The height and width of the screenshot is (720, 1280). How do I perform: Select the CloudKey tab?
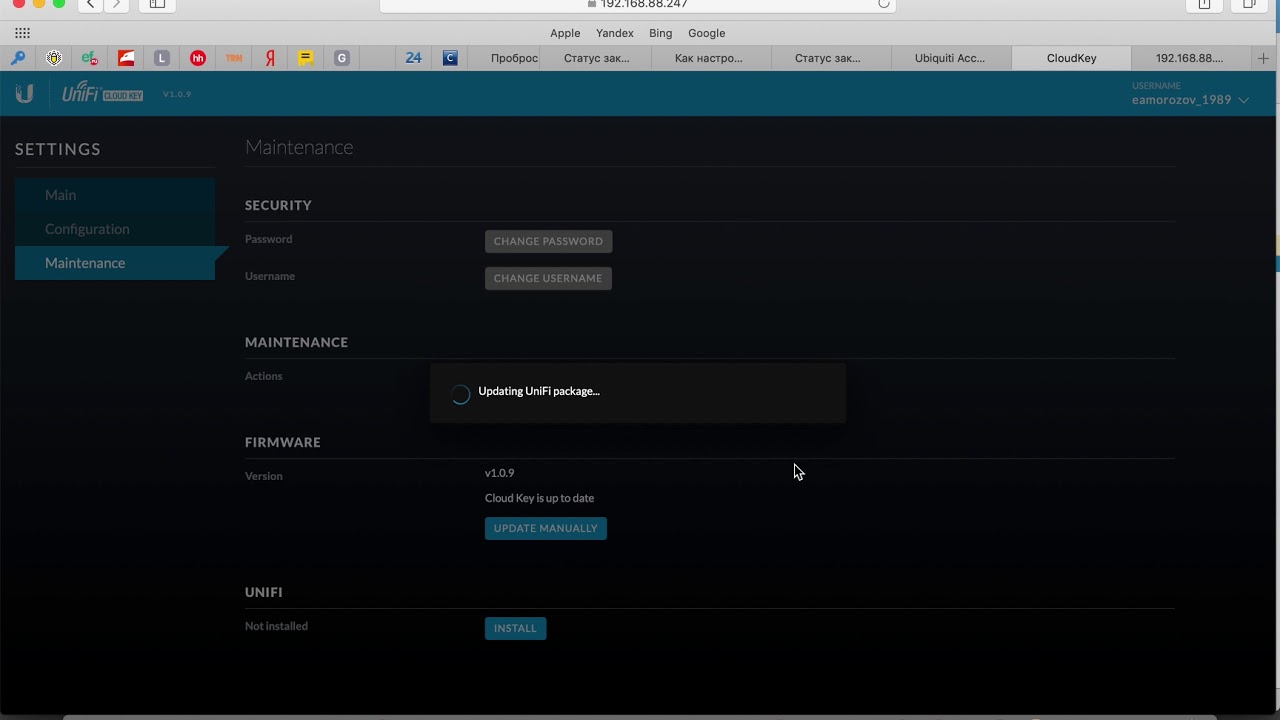point(1072,58)
